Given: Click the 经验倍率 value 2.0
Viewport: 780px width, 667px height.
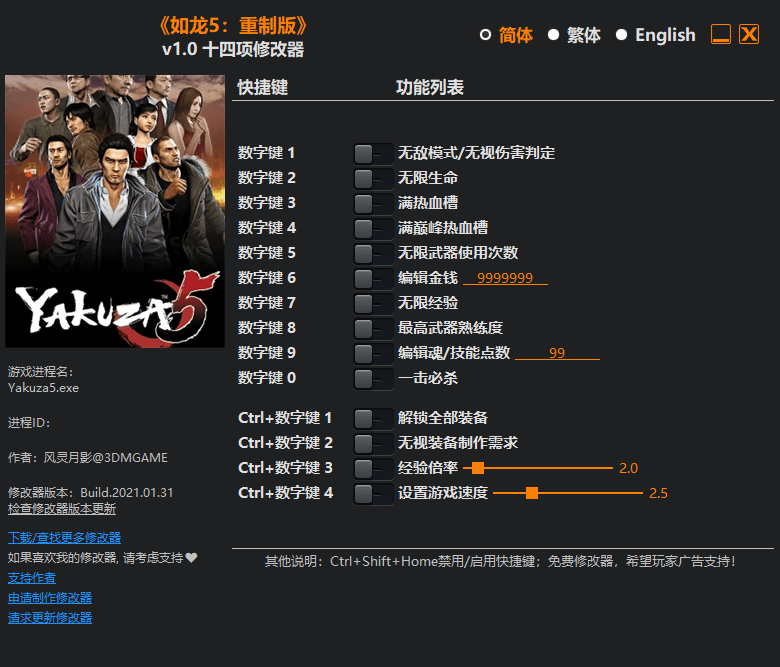Looking at the screenshot, I should 628,468.
